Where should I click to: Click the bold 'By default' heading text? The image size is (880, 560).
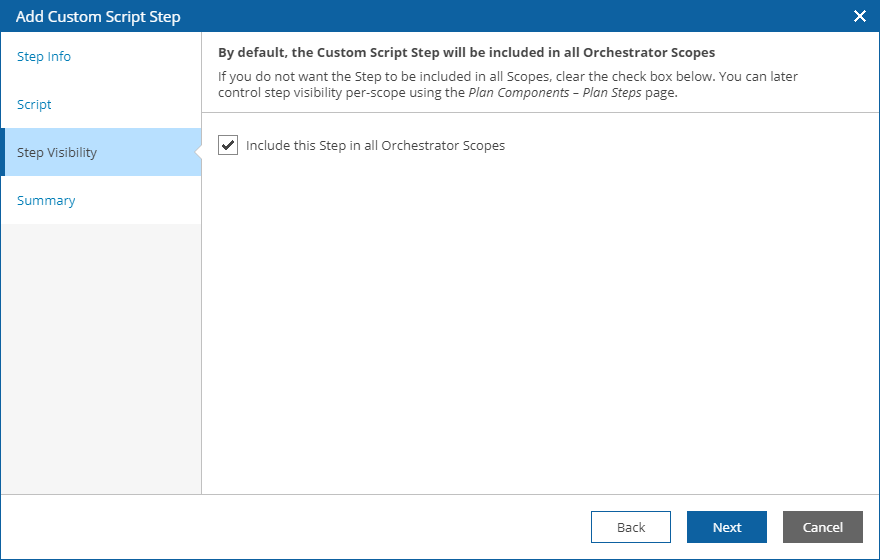(466, 53)
